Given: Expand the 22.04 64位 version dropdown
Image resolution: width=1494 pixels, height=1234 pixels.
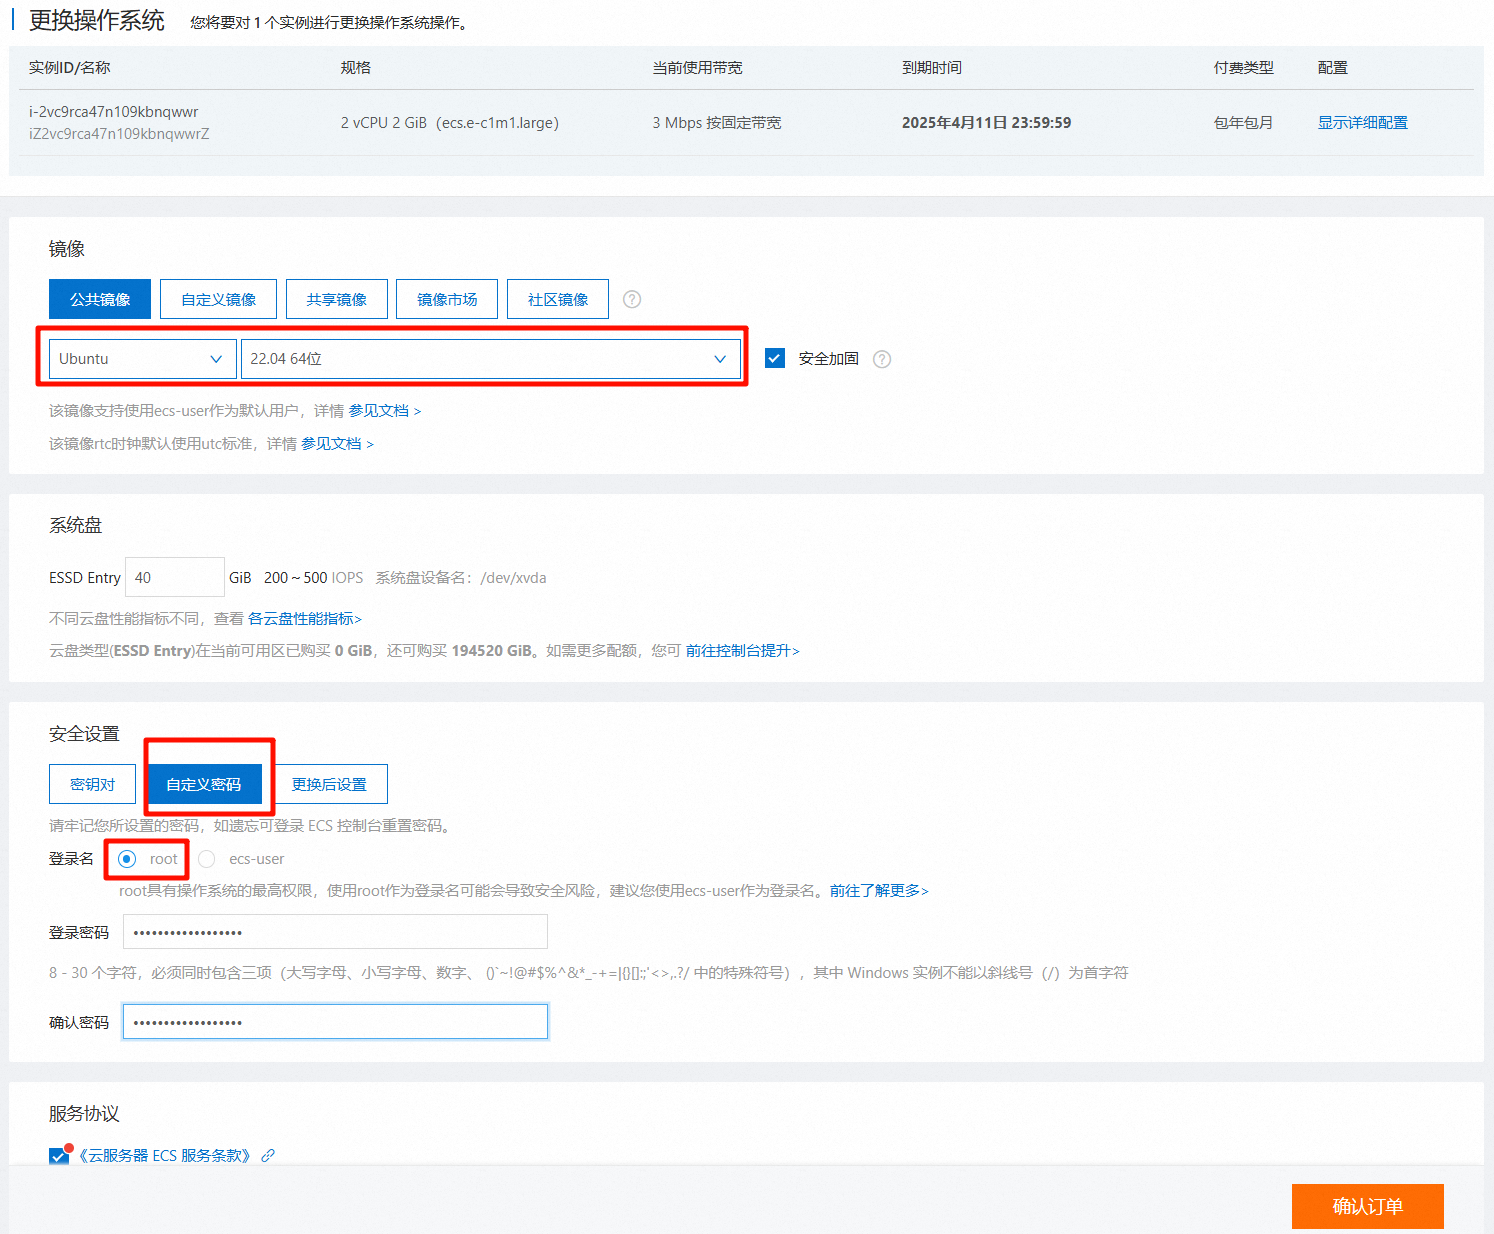Looking at the screenshot, I should [490, 359].
